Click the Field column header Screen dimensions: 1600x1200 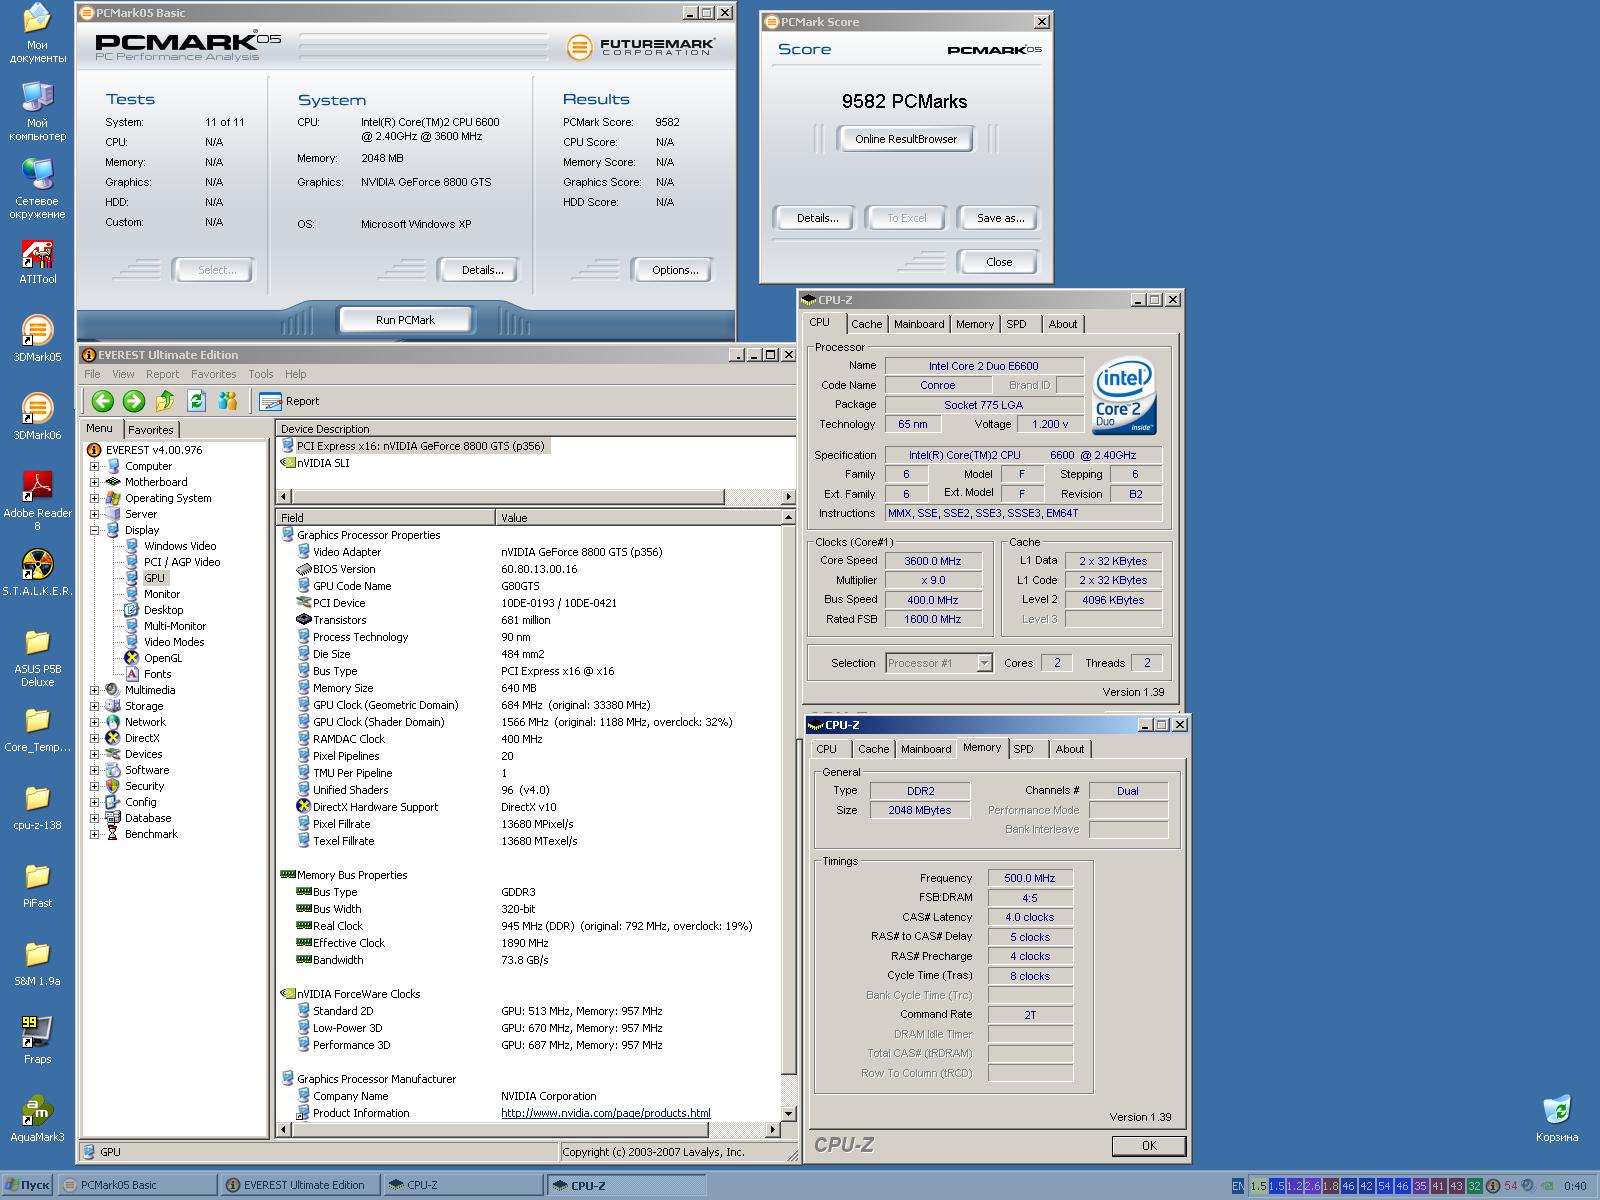(386, 517)
